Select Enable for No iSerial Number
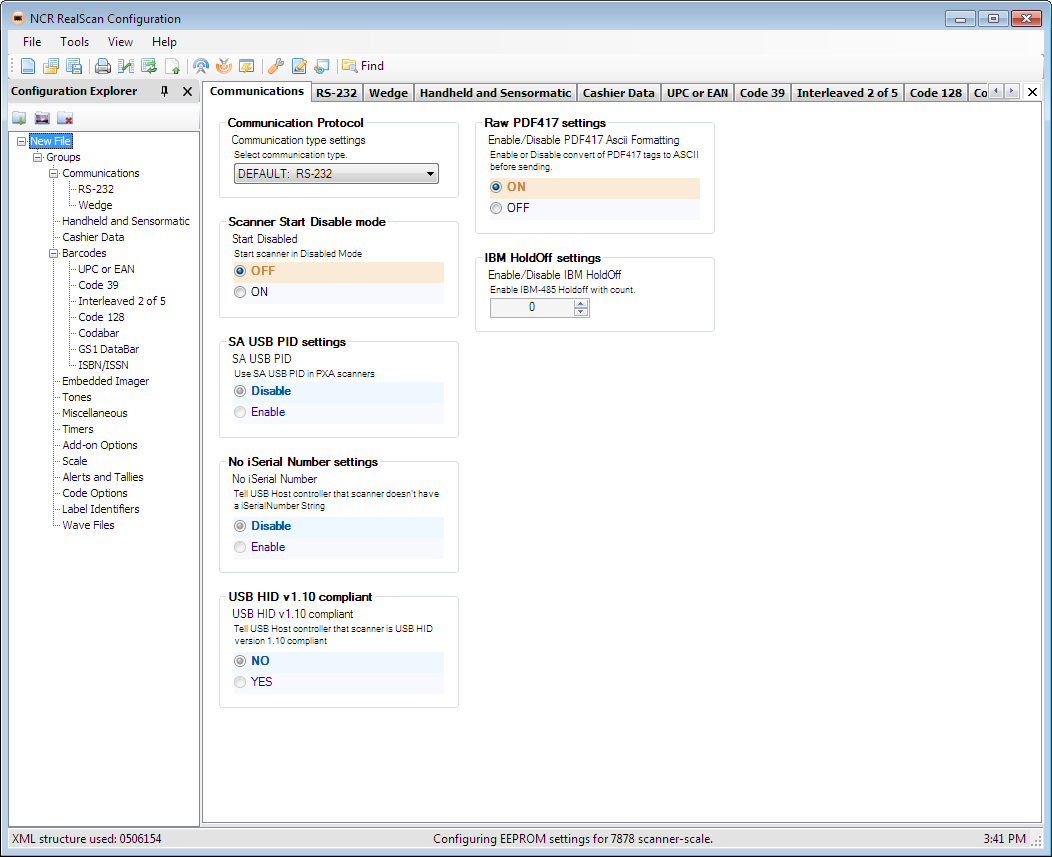The width and height of the screenshot is (1052, 857). click(240, 547)
